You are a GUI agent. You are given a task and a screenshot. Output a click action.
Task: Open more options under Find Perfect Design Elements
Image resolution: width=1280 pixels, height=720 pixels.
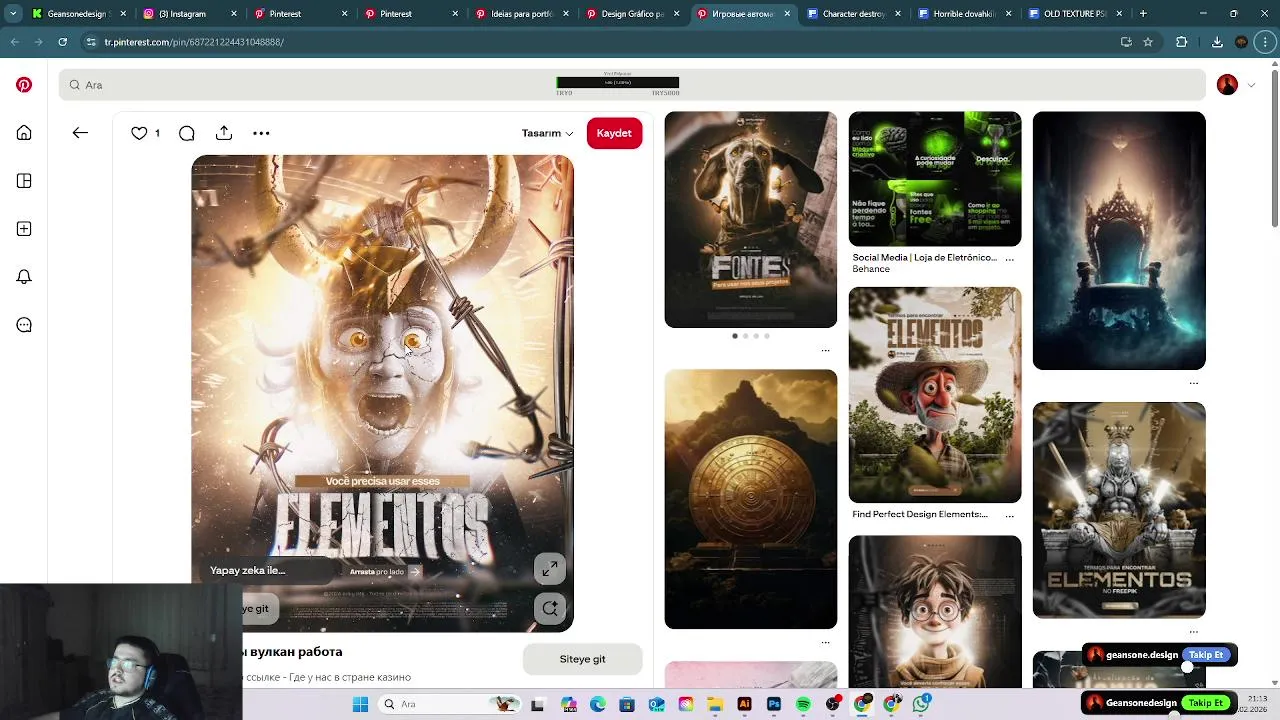[1009, 515]
